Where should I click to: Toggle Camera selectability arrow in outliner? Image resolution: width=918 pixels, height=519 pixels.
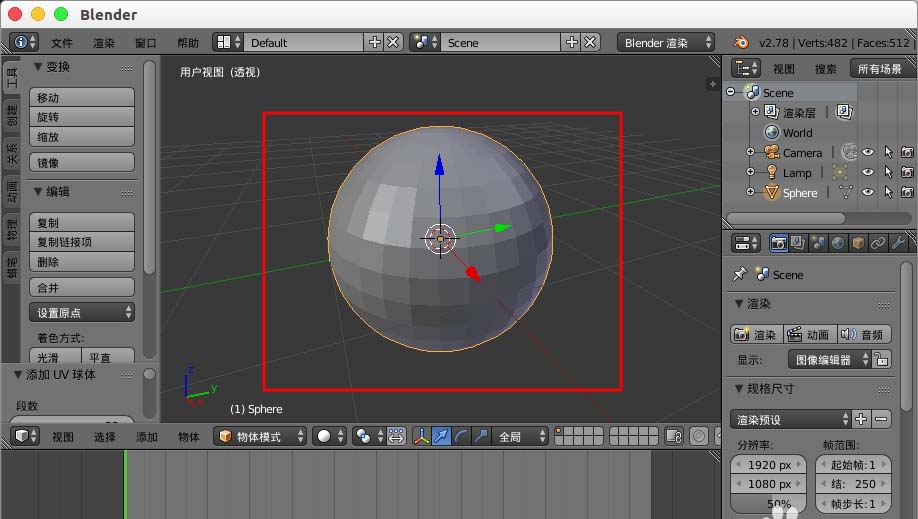tap(888, 152)
